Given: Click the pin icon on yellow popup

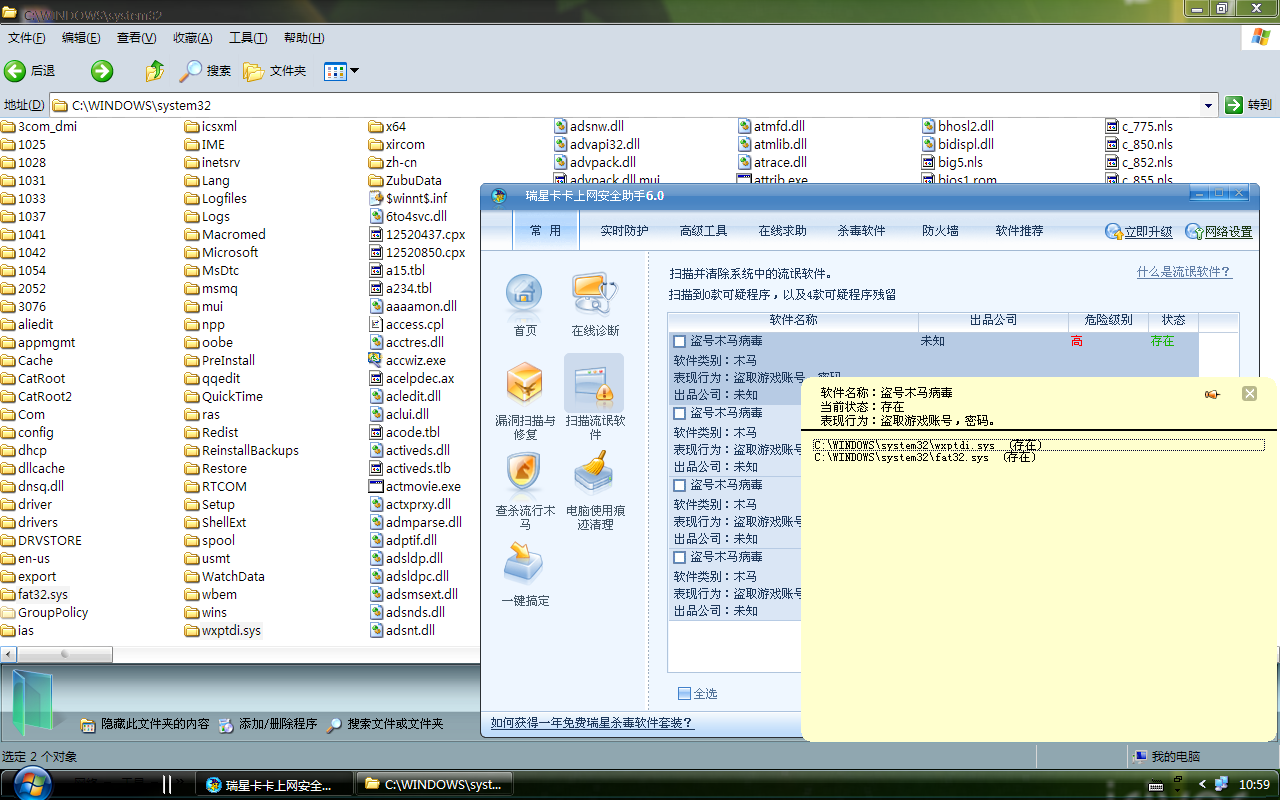Looking at the screenshot, I should pyautogui.click(x=1212, y=394).
